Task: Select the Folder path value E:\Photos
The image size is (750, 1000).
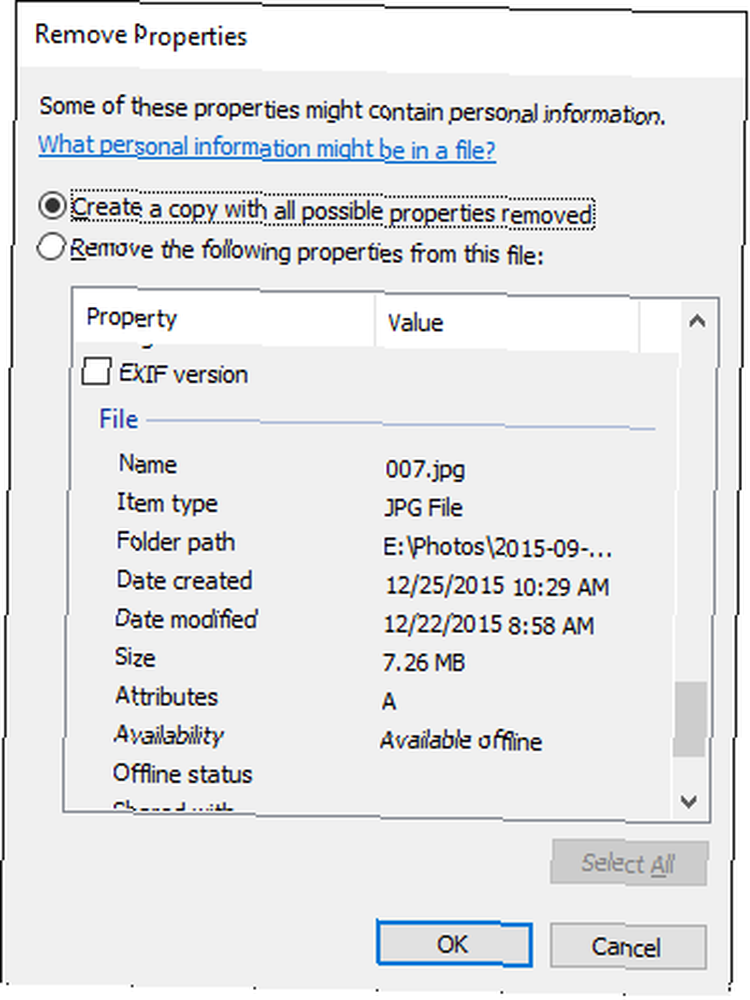Action: click(x=497, y=547)
